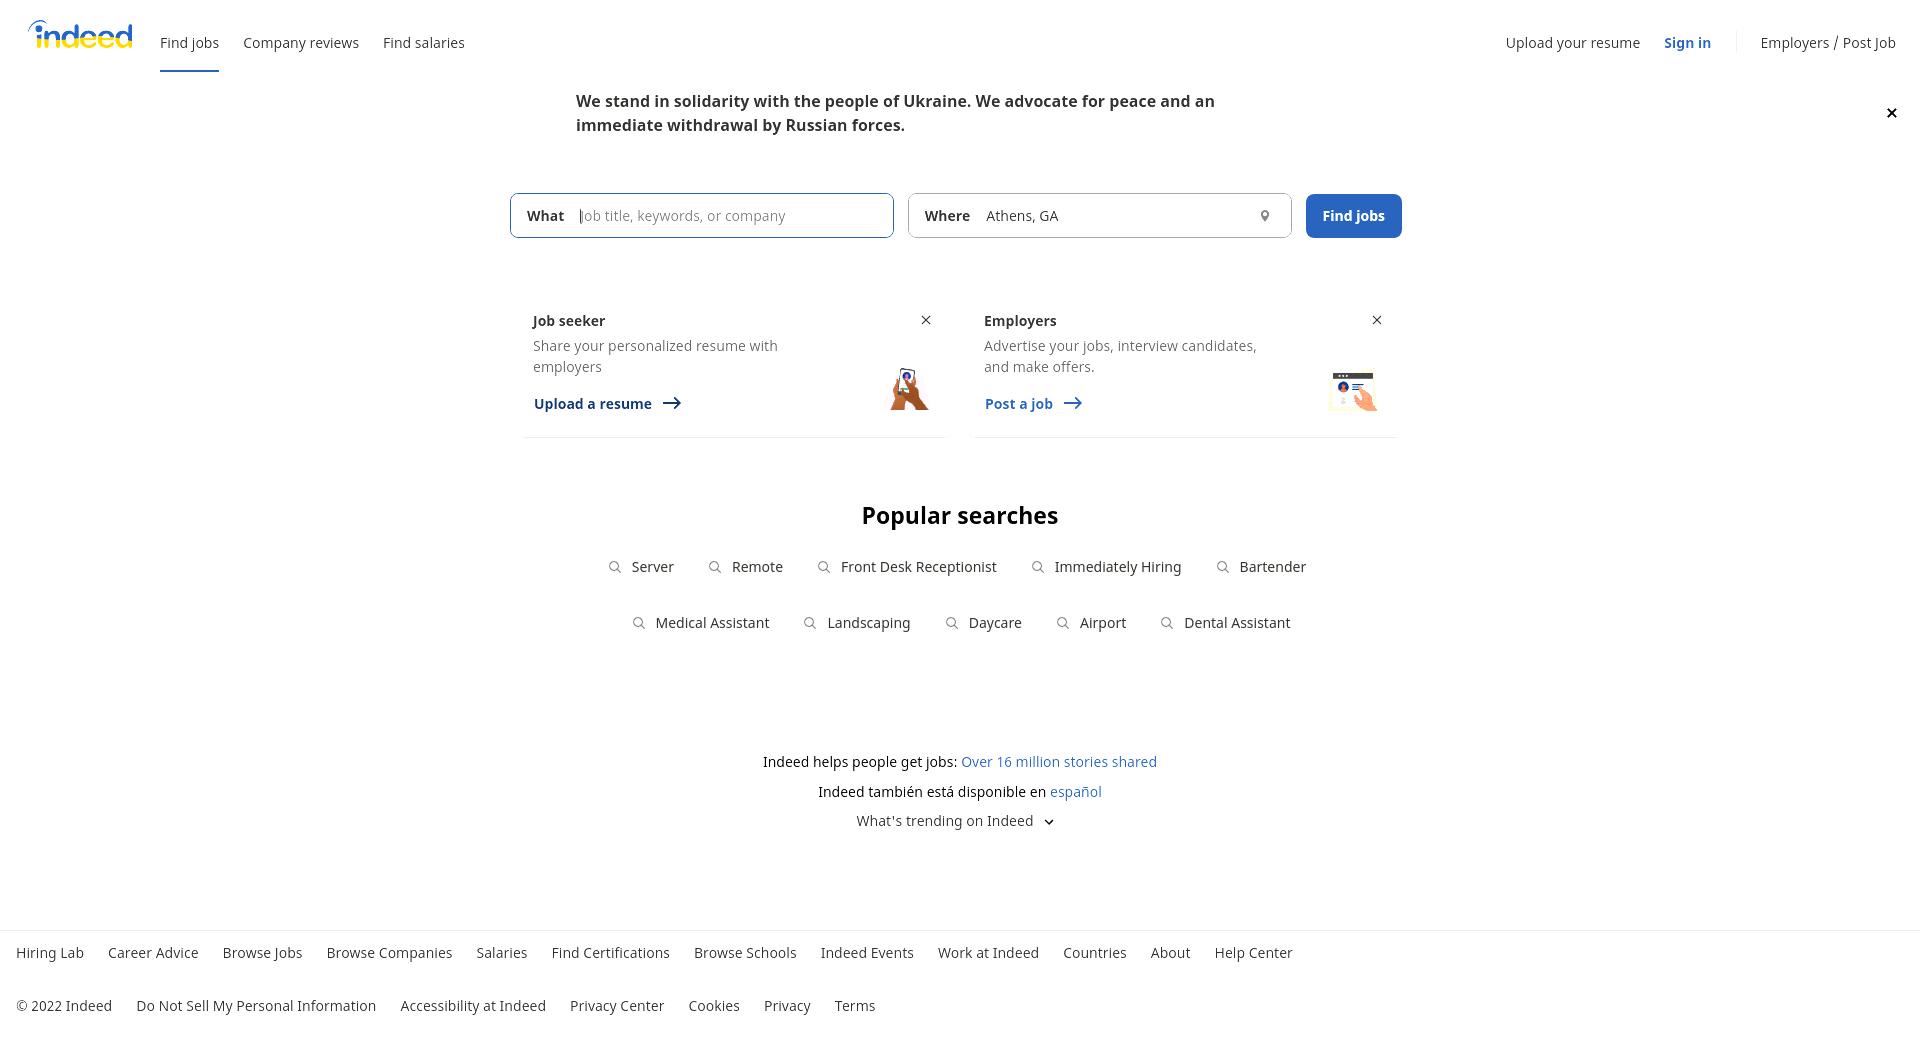The height and width of the screenshot is (1040, 1920).
Task: Click the arrow next to Post a job
Action: tap(1073, 403)
